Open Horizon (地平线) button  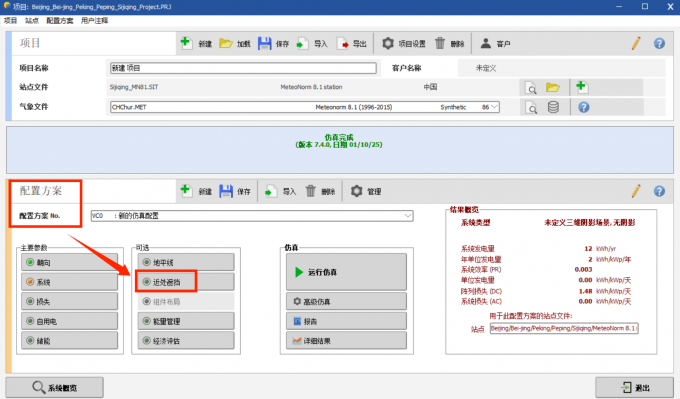pos(186,262)
